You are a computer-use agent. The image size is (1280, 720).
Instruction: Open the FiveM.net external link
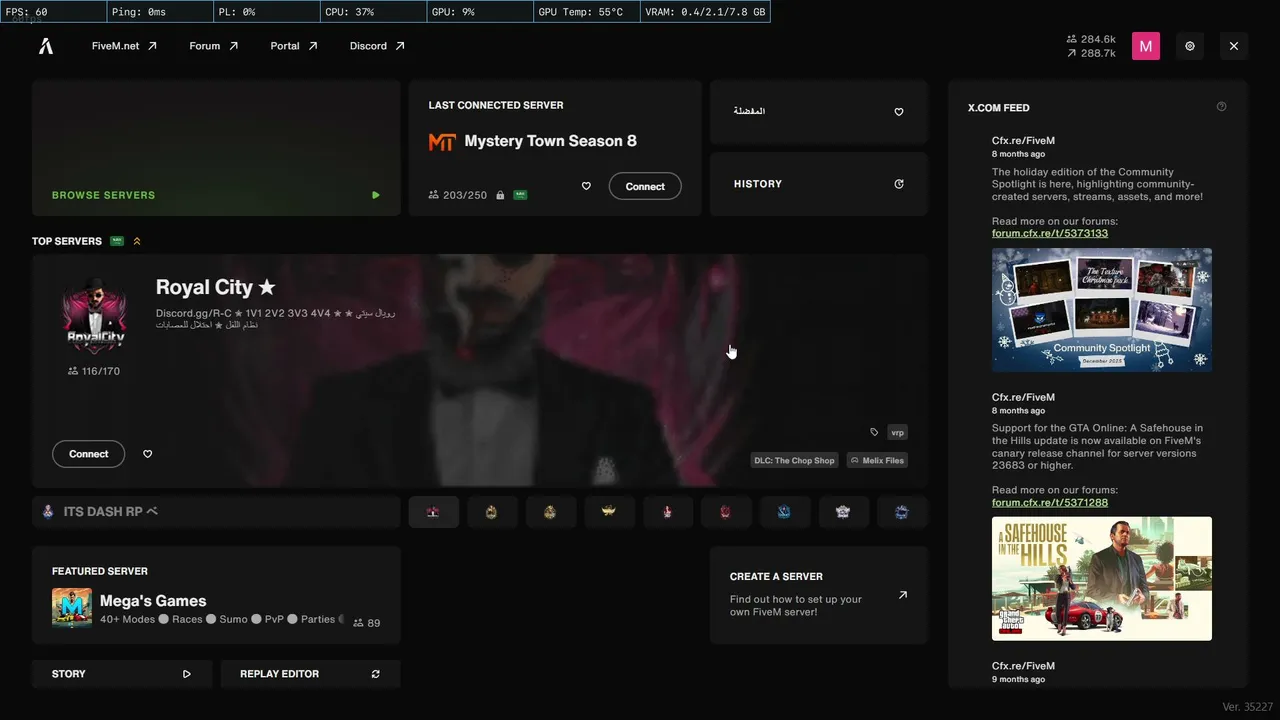[x=124, y=46]
